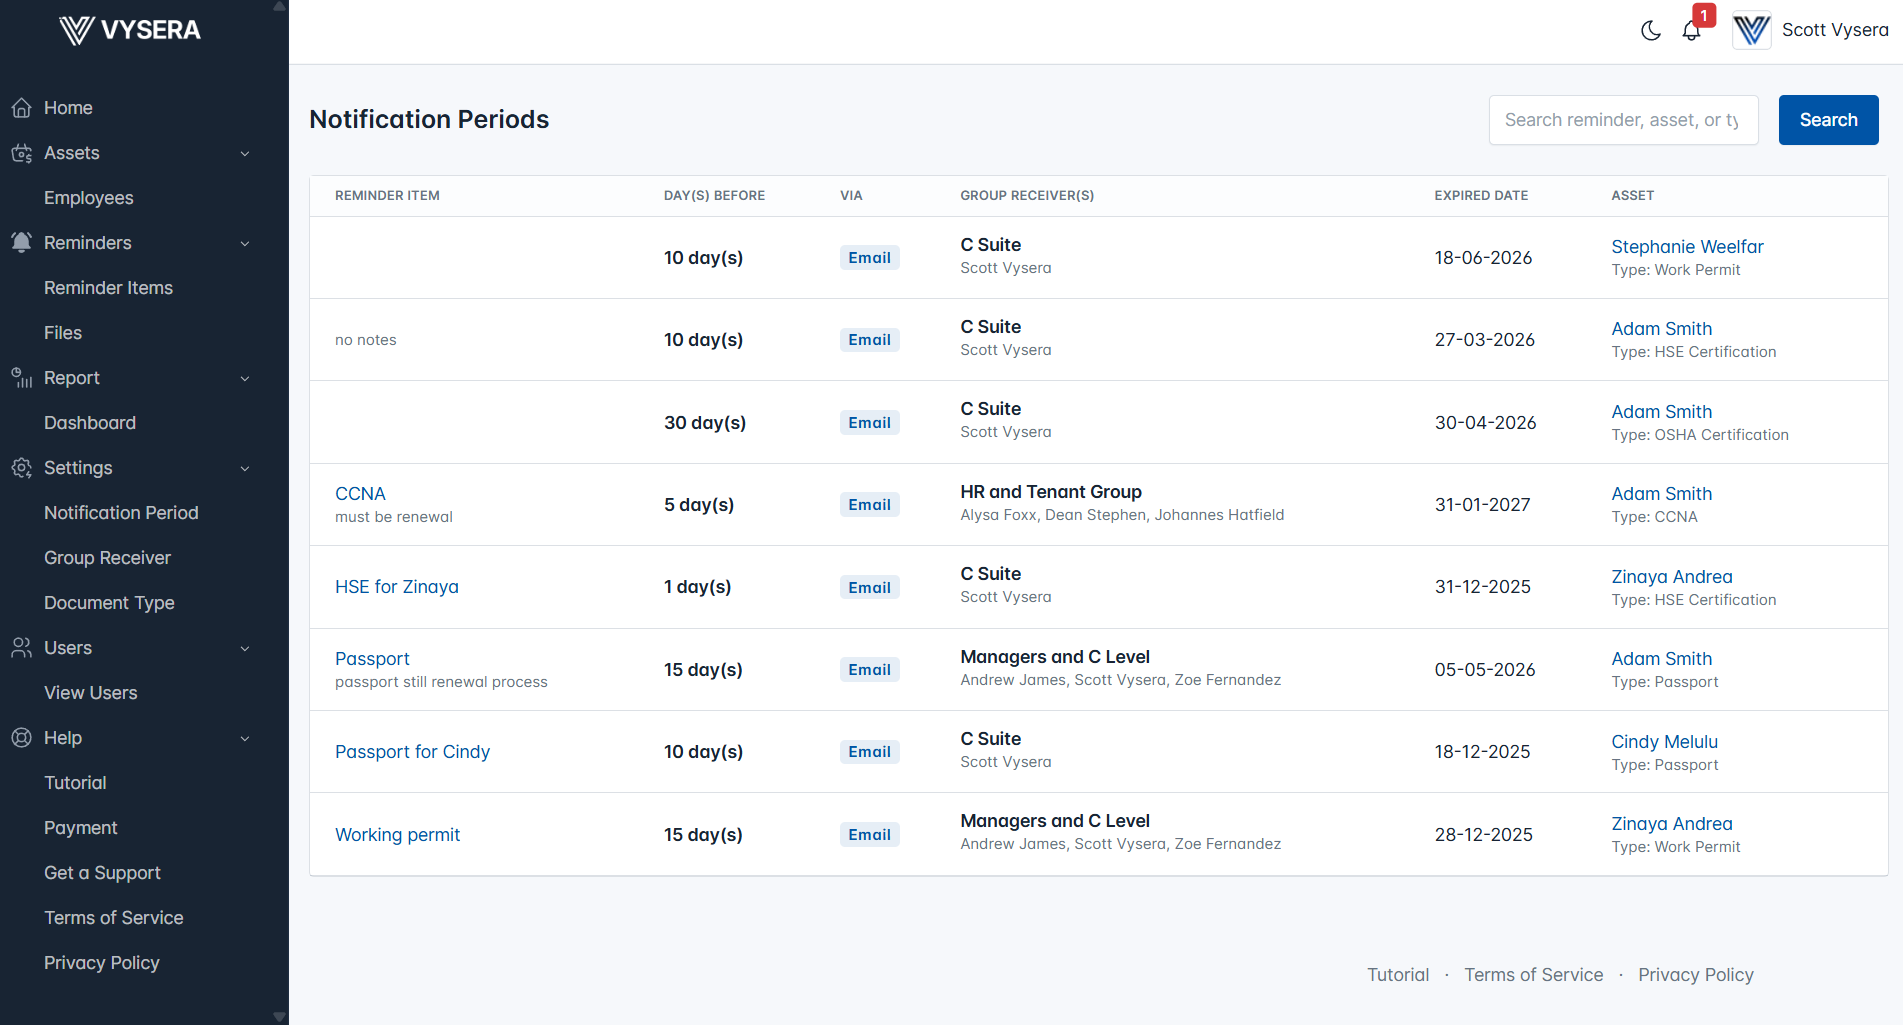Collapse the Users menu chevron
Screen dimensions: 1903x1025
245,648
